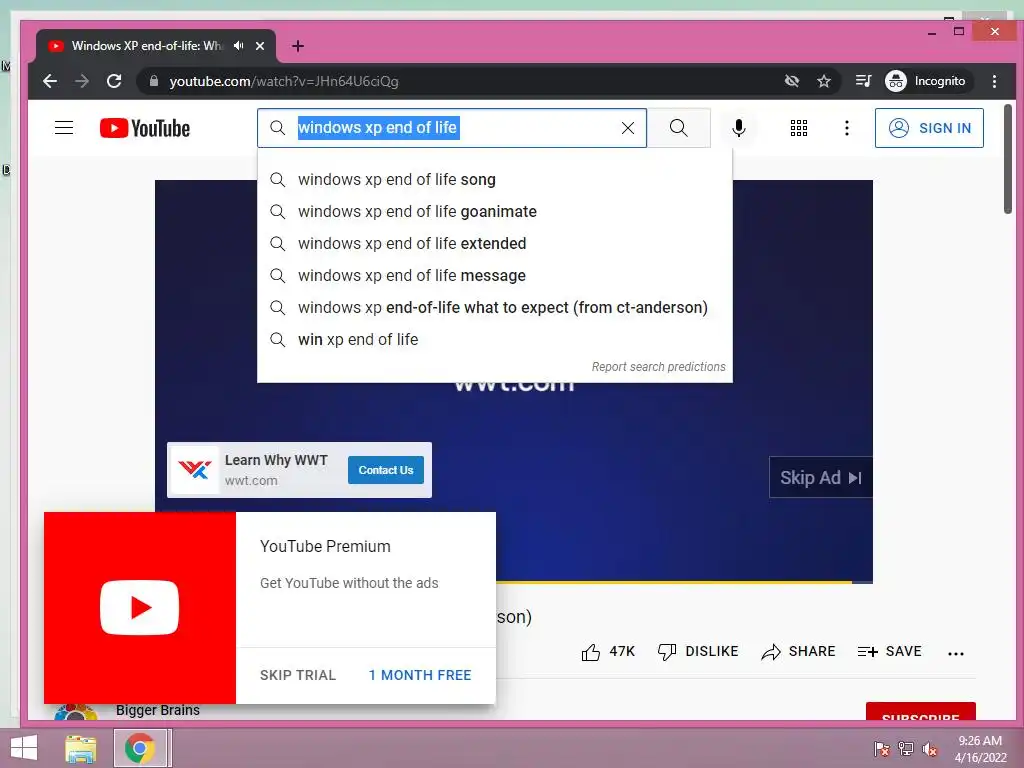1024x768 pixels.
Task: Click 'Learn Why WWT' ad title
Action: coord(276,460)
